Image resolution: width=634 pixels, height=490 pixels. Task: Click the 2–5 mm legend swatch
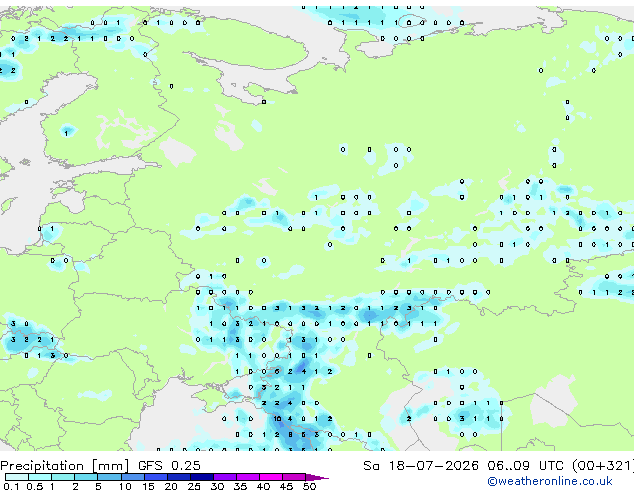click(x=86, y=477)
